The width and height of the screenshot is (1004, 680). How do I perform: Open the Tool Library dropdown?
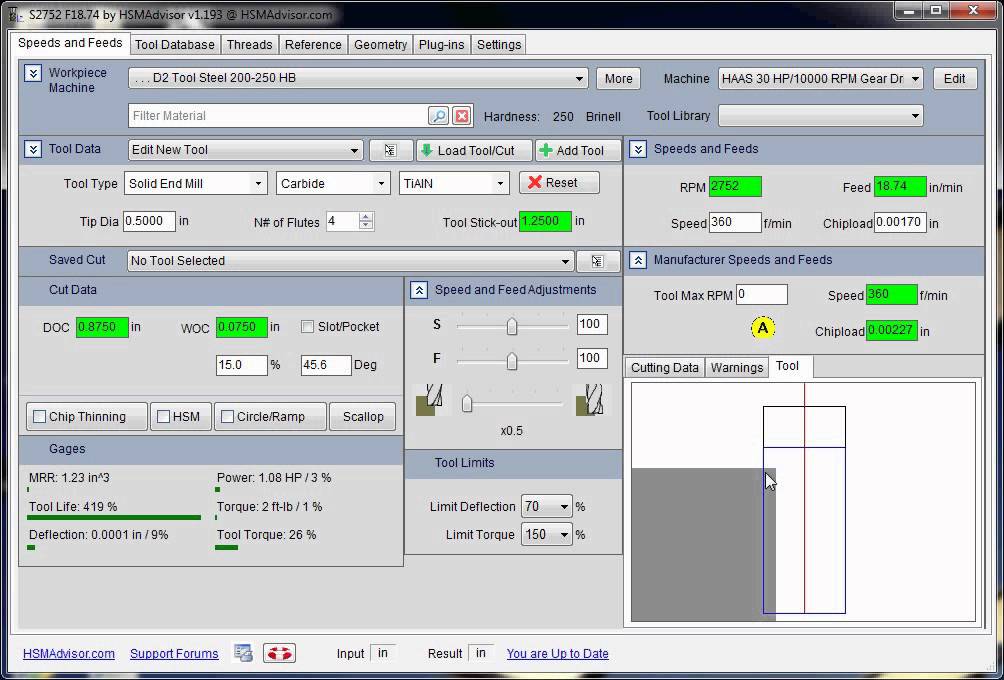[820, 116]
